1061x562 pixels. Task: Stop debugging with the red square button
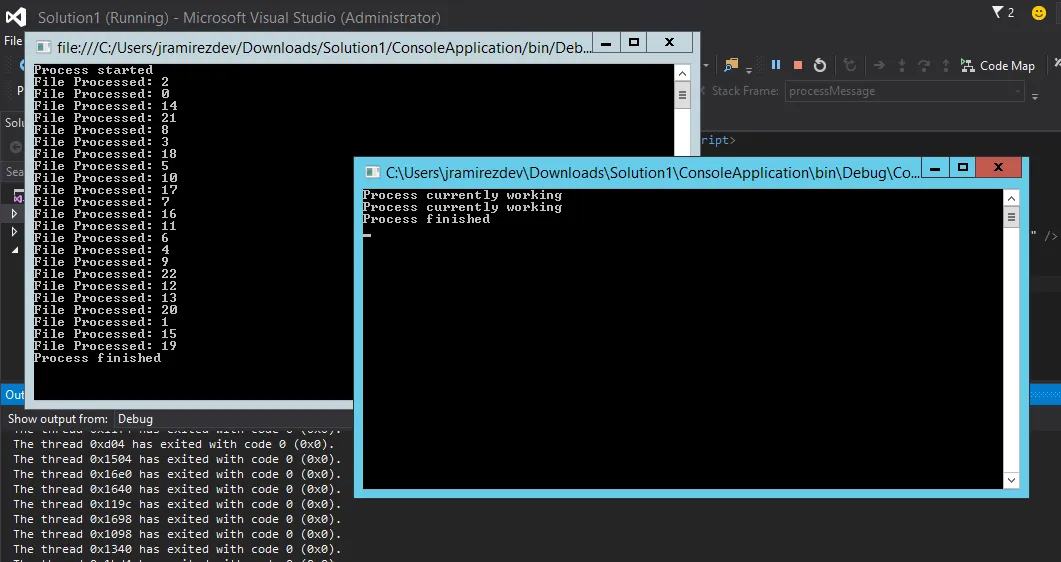798,65
